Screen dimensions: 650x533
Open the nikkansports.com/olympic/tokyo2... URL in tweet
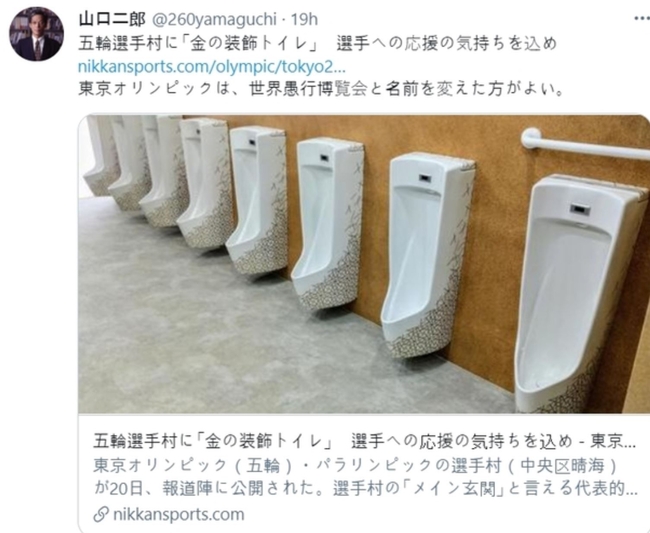[211, 67]
